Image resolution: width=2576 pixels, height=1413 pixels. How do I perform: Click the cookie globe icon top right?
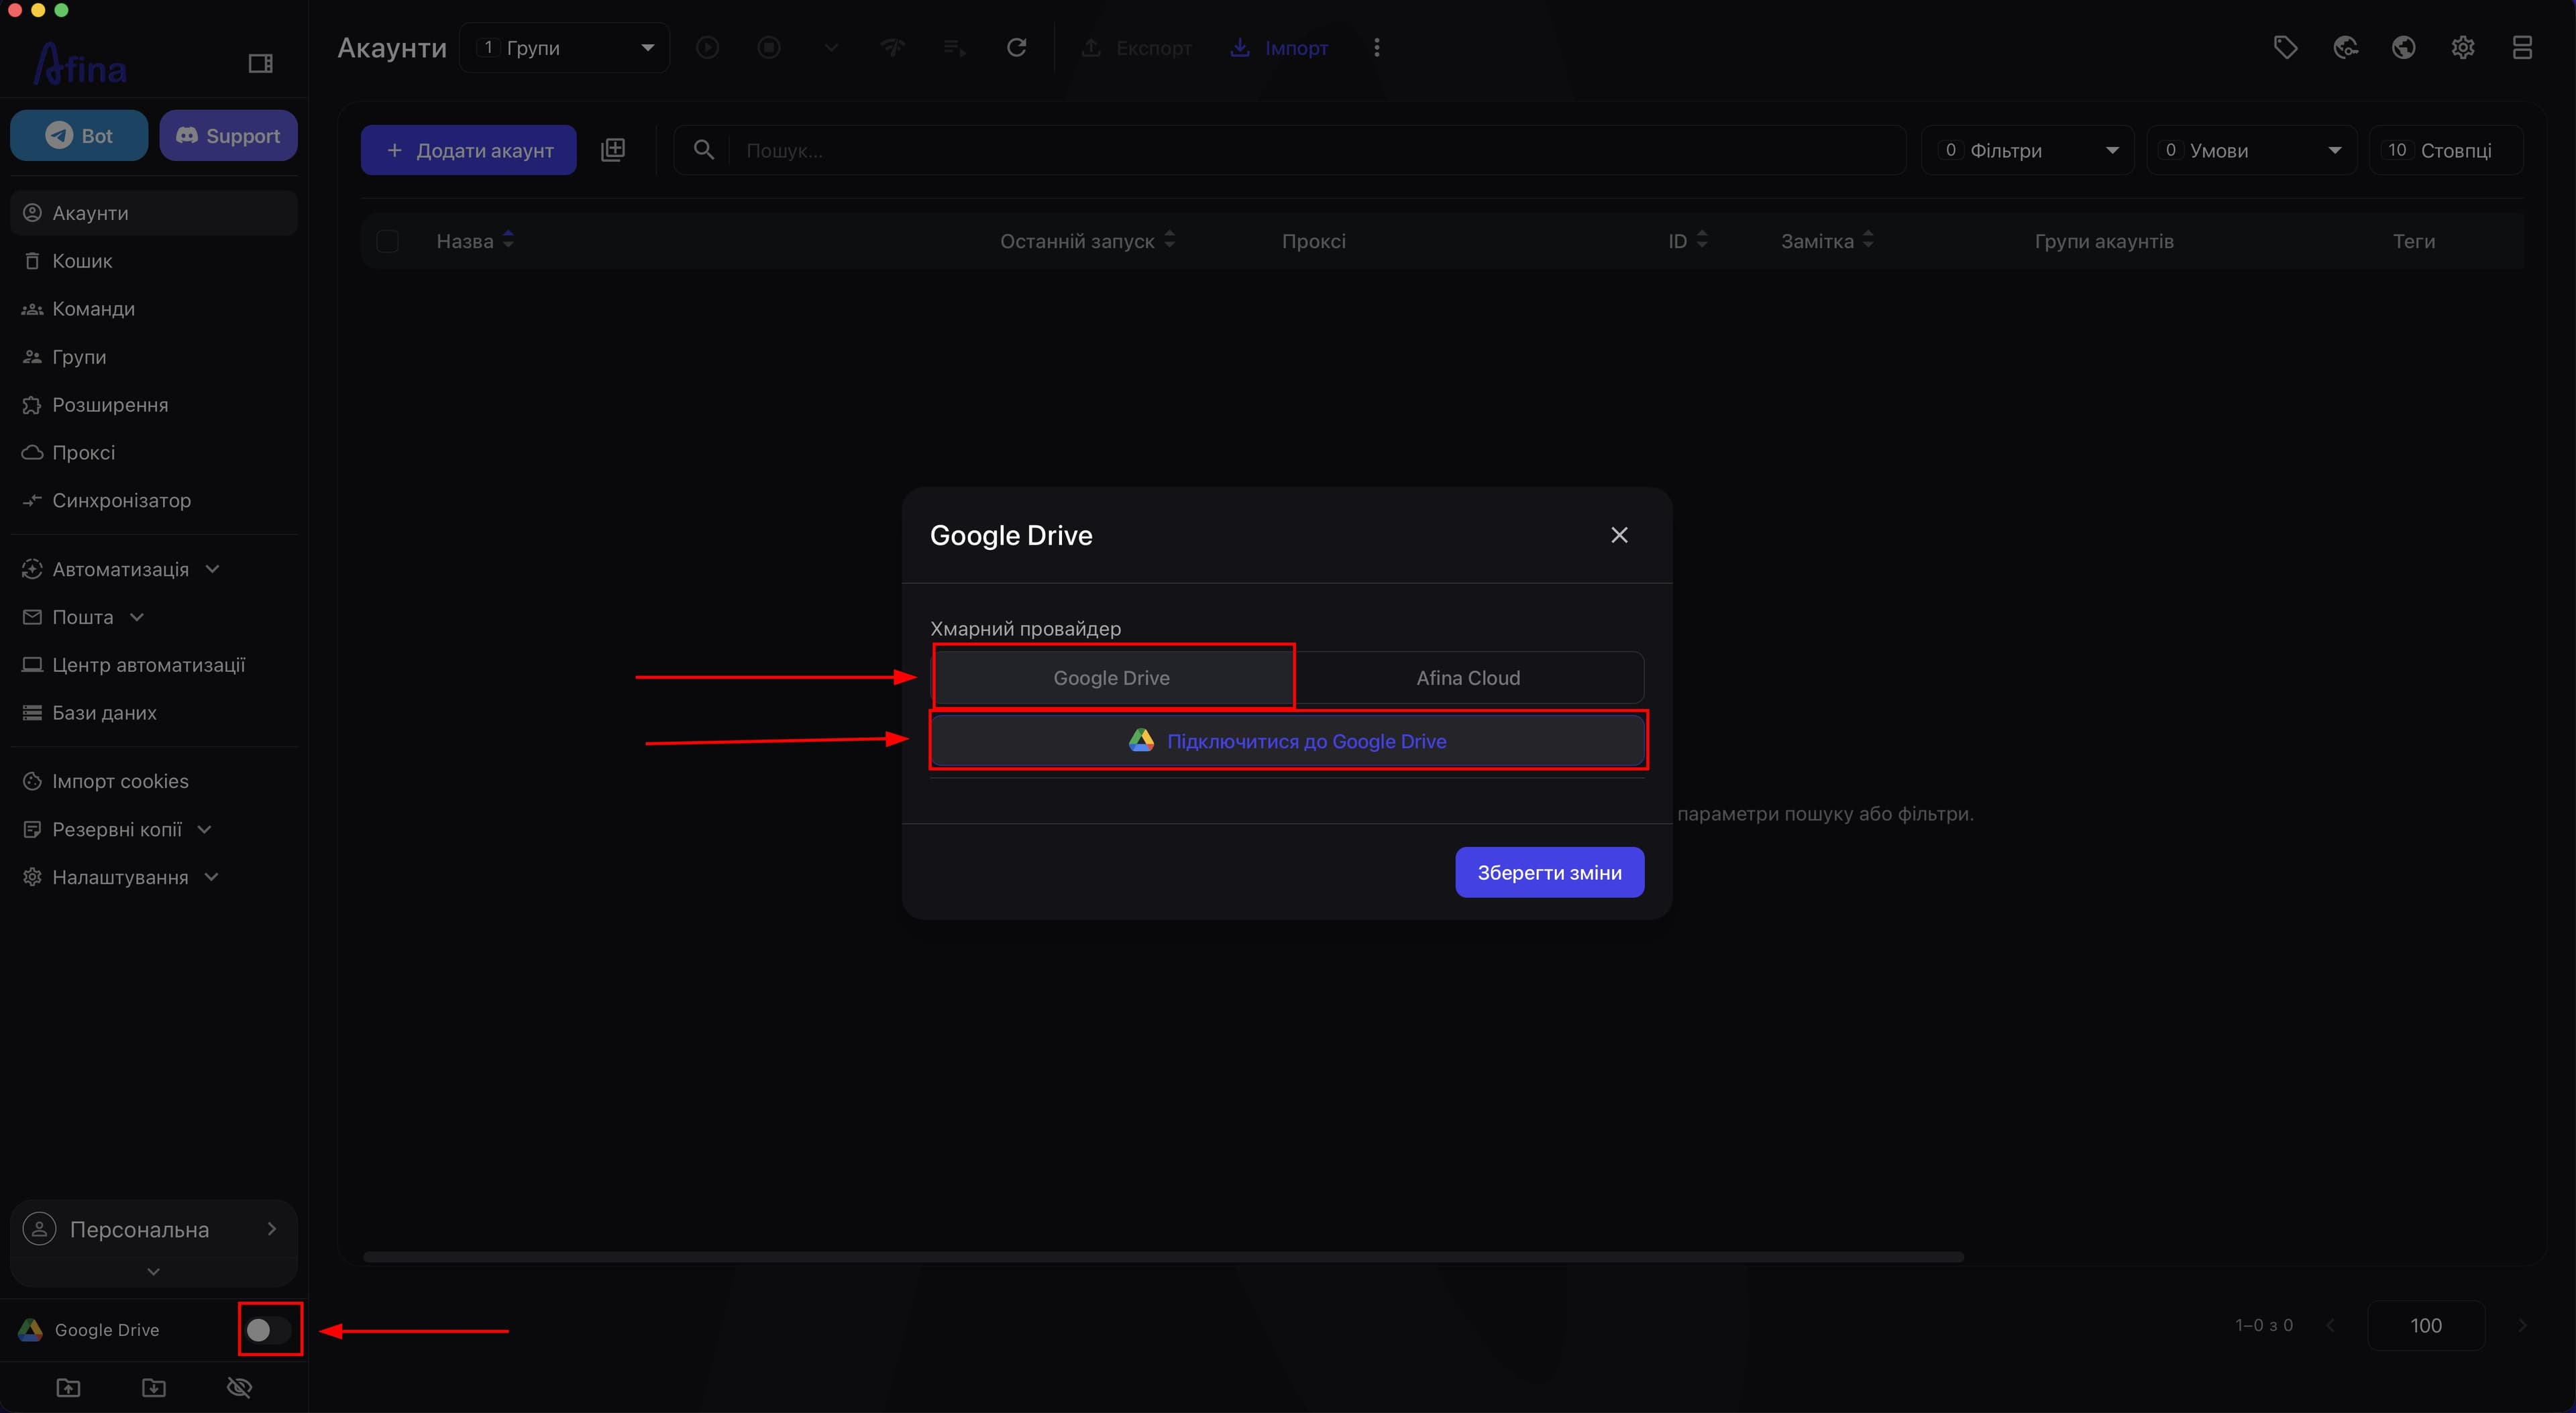tap(2345, 47)
